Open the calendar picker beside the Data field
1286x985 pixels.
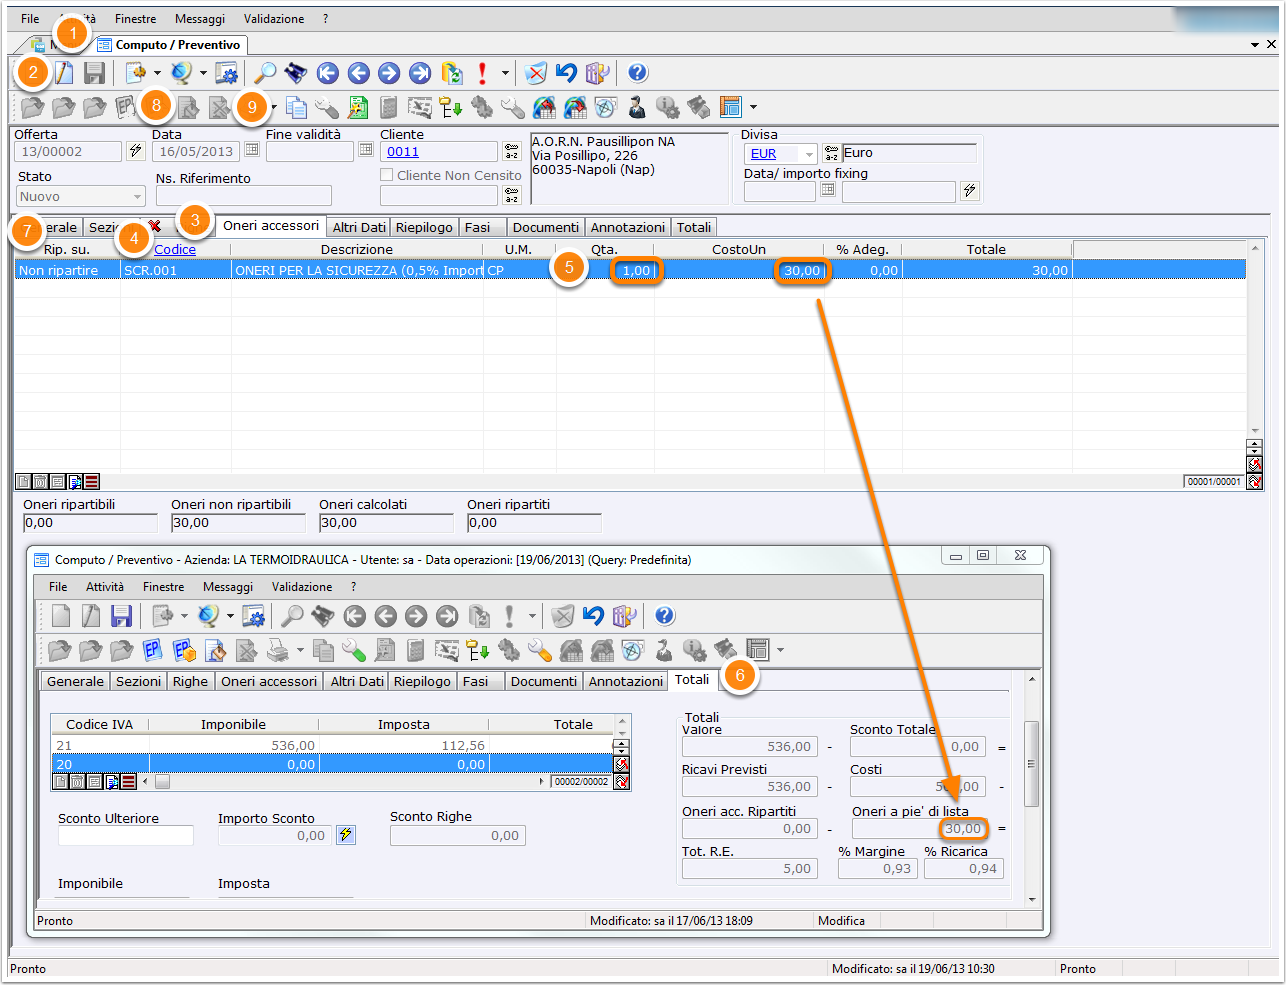[252, 150]
